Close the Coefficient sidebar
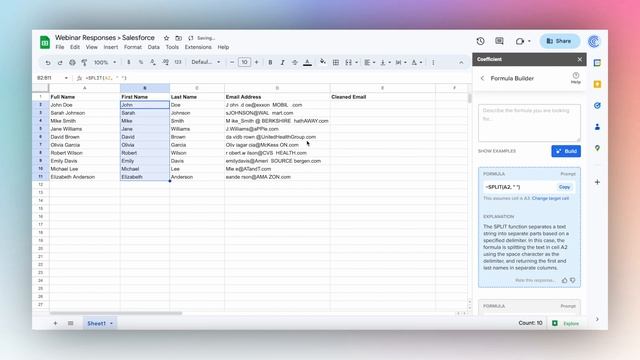 coord(580,59)
